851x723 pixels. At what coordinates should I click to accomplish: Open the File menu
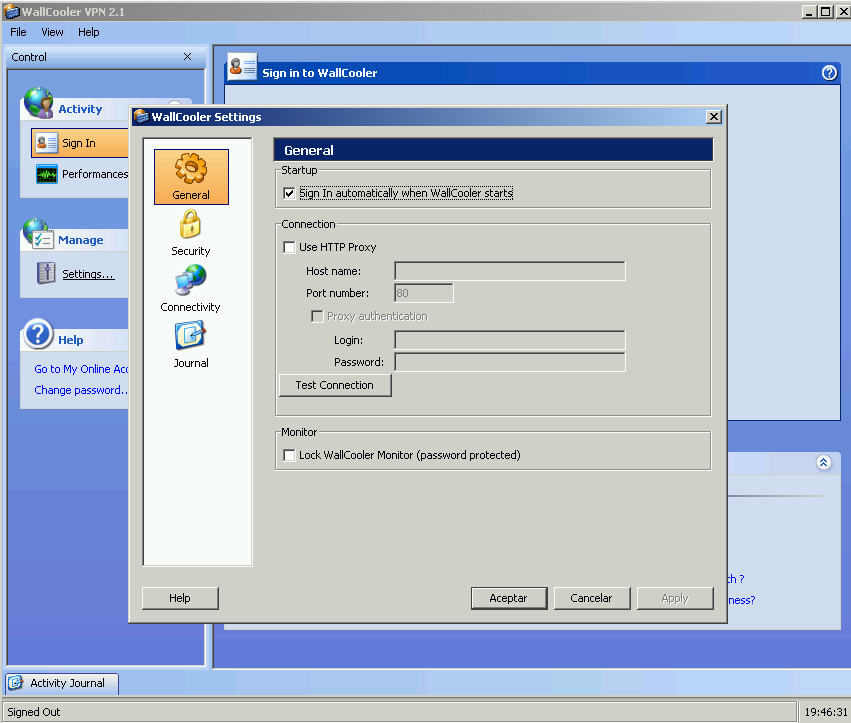(x=18, y=32)
